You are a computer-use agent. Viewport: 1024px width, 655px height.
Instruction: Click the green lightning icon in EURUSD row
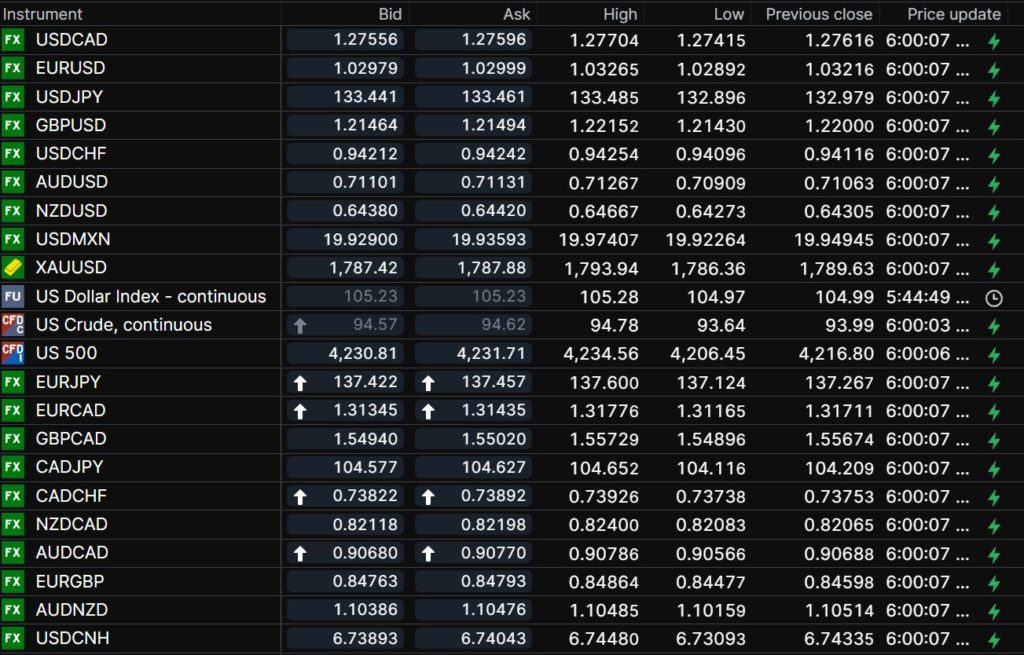[993, 70]
